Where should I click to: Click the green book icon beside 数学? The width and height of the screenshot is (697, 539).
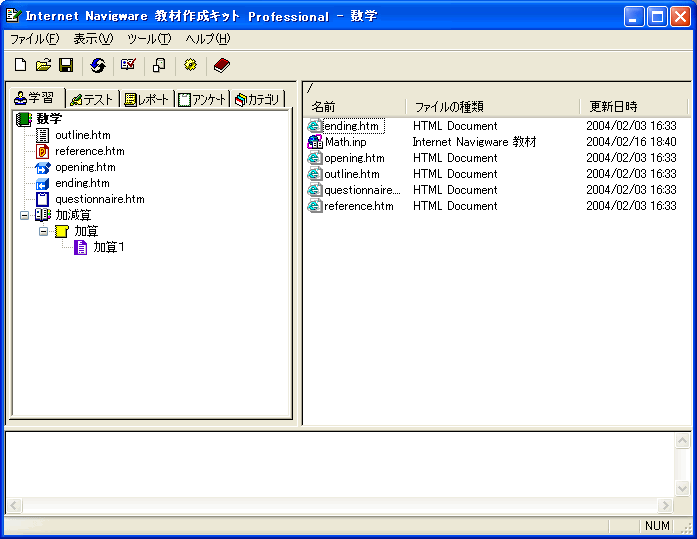click(24, 119)
